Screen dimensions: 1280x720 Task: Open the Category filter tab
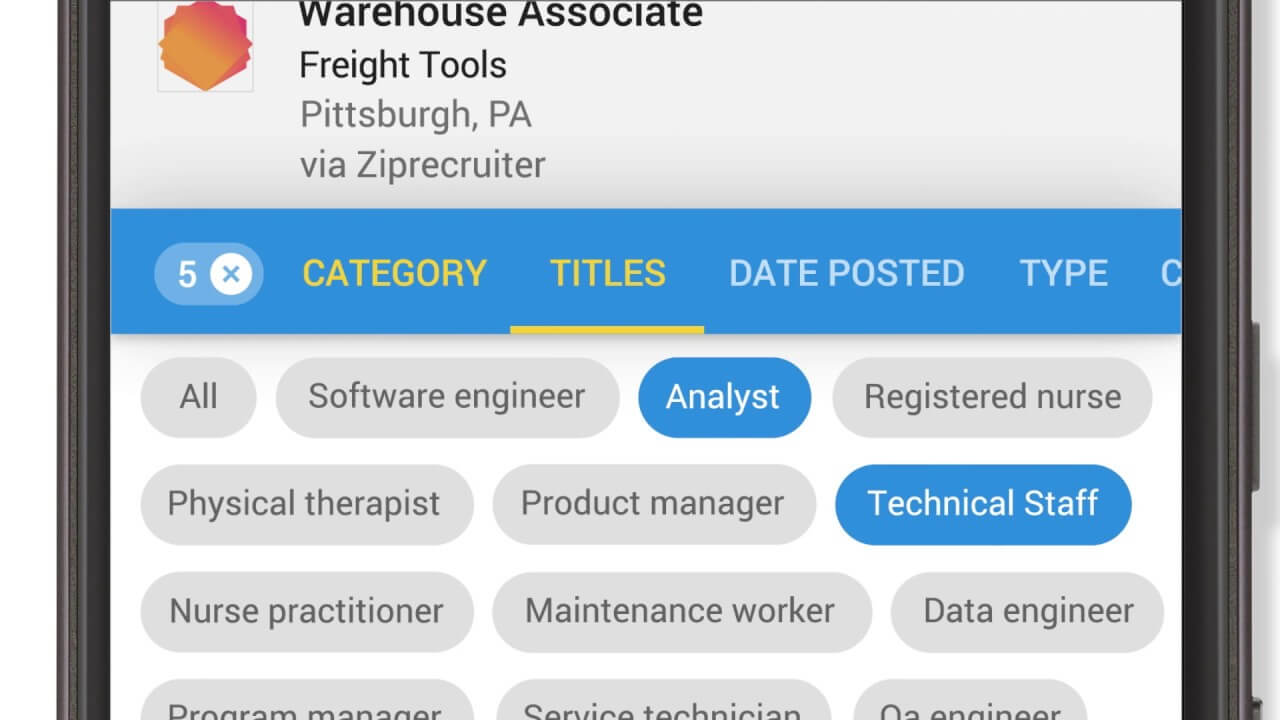point(394,273)
